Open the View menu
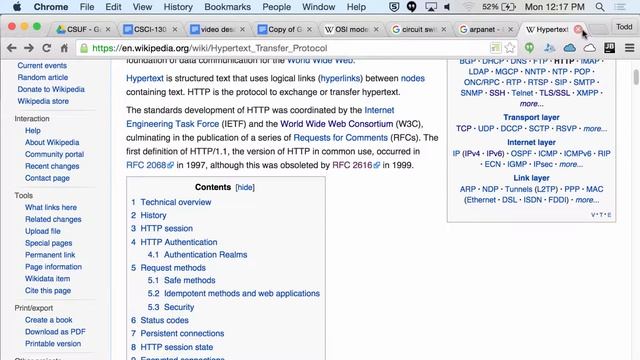This screenshot has width=640, height=360. (x=142, y=7)
